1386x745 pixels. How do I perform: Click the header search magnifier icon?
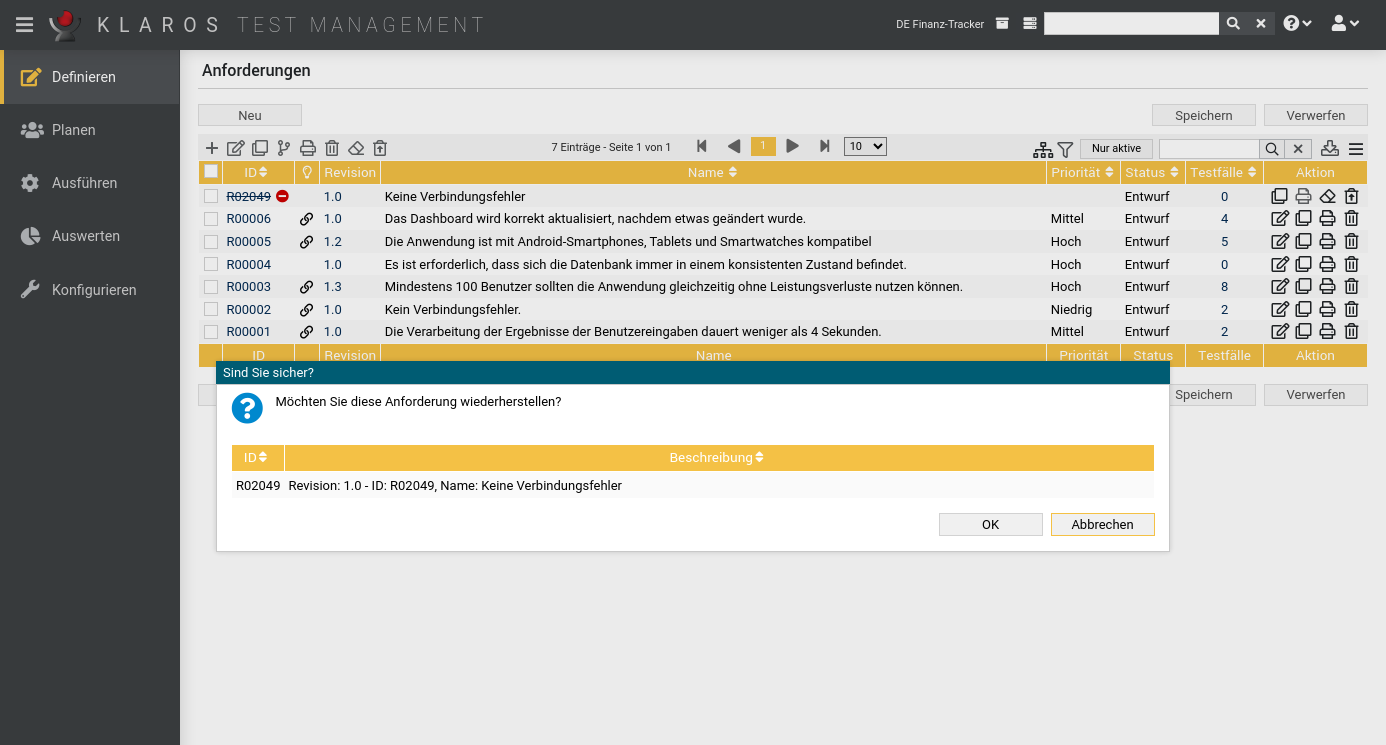tap(1233, 23)
